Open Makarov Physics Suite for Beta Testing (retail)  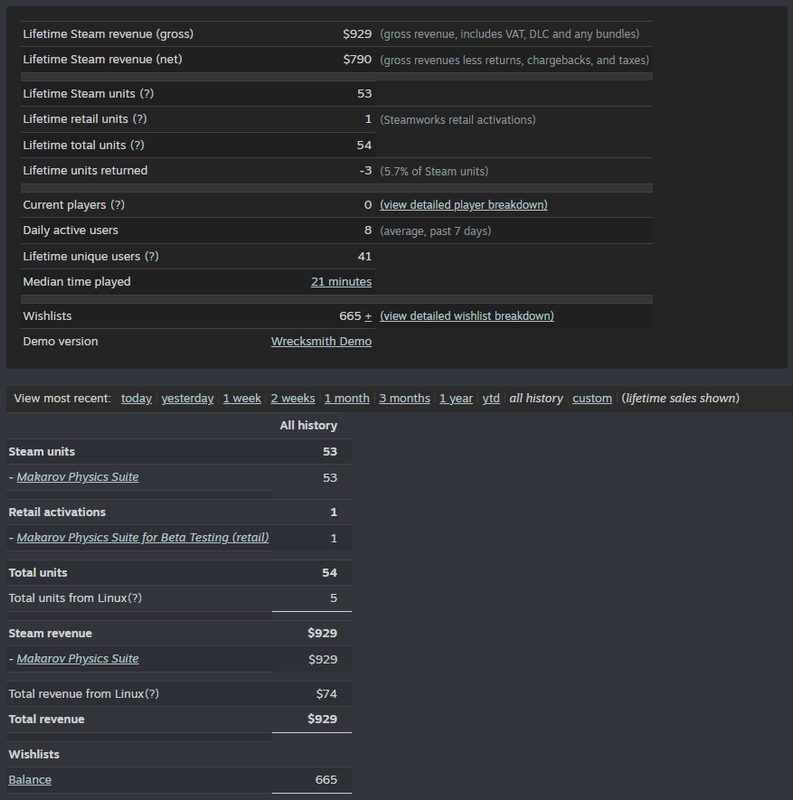143,538
